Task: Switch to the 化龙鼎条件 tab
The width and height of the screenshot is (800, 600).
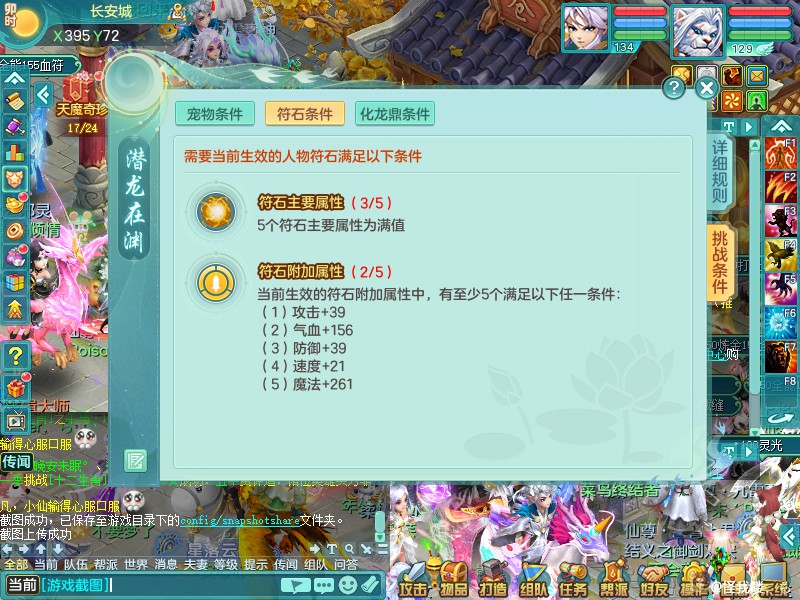Action: click(395, 114)
